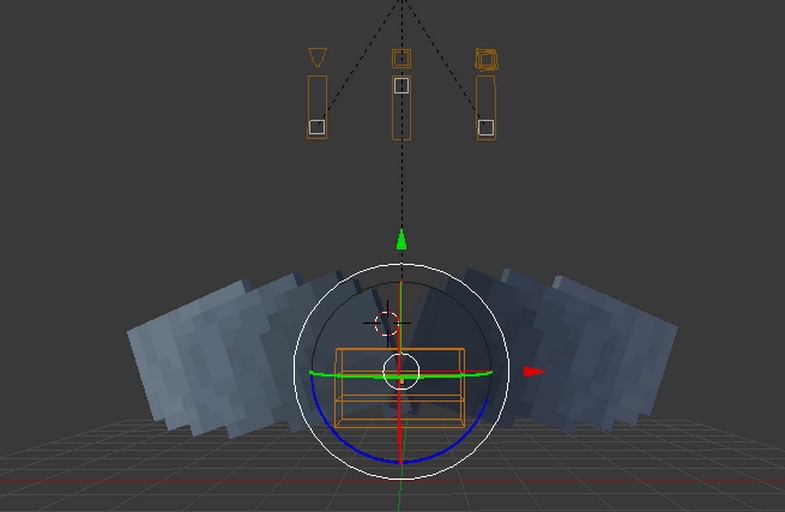Select the square shape above the middle slider

401,59
